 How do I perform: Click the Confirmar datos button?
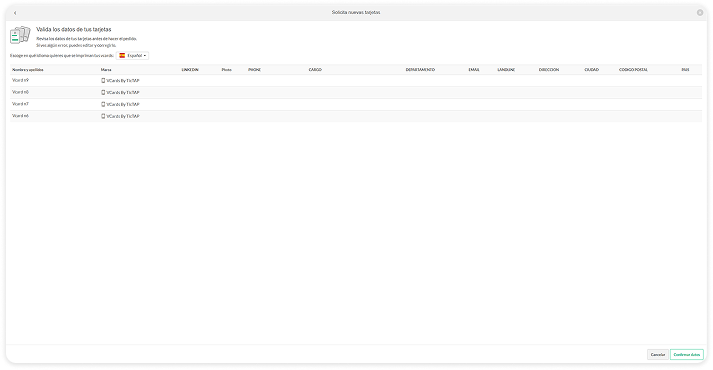point(687,355)
